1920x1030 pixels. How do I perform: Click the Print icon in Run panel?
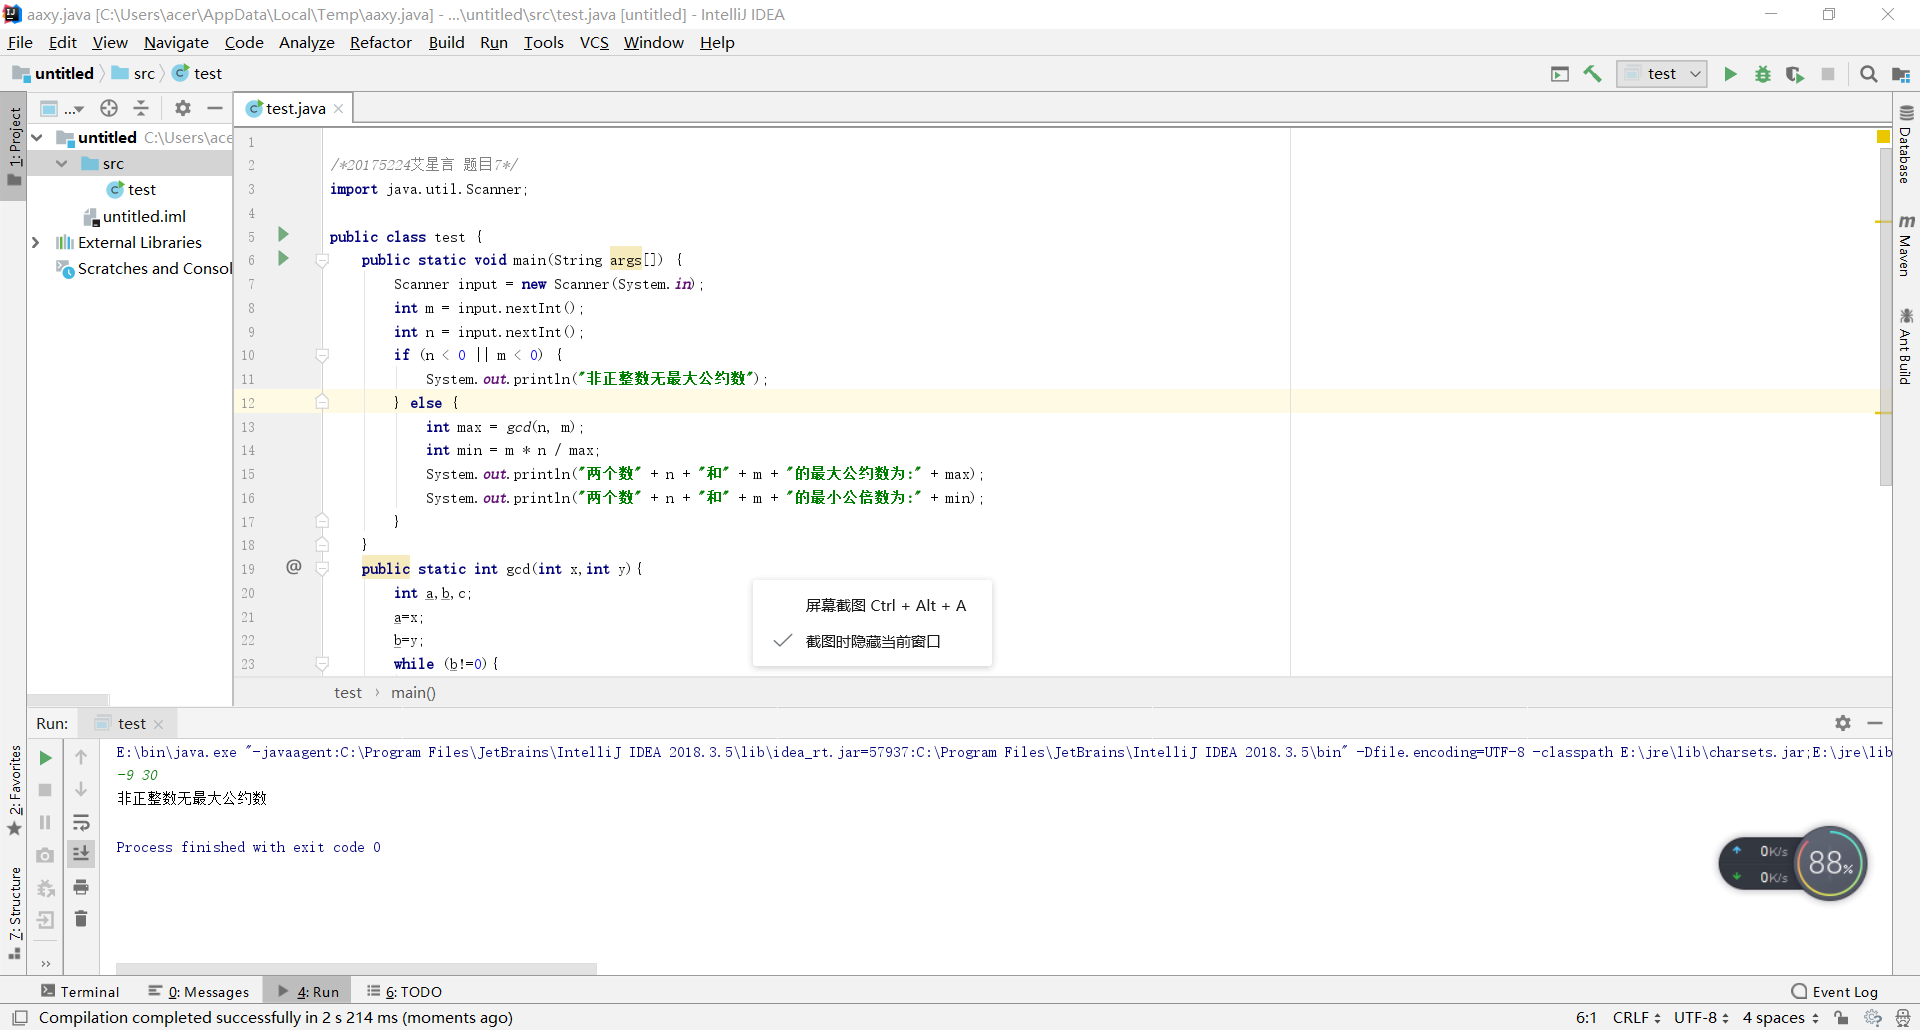(81, 887)
